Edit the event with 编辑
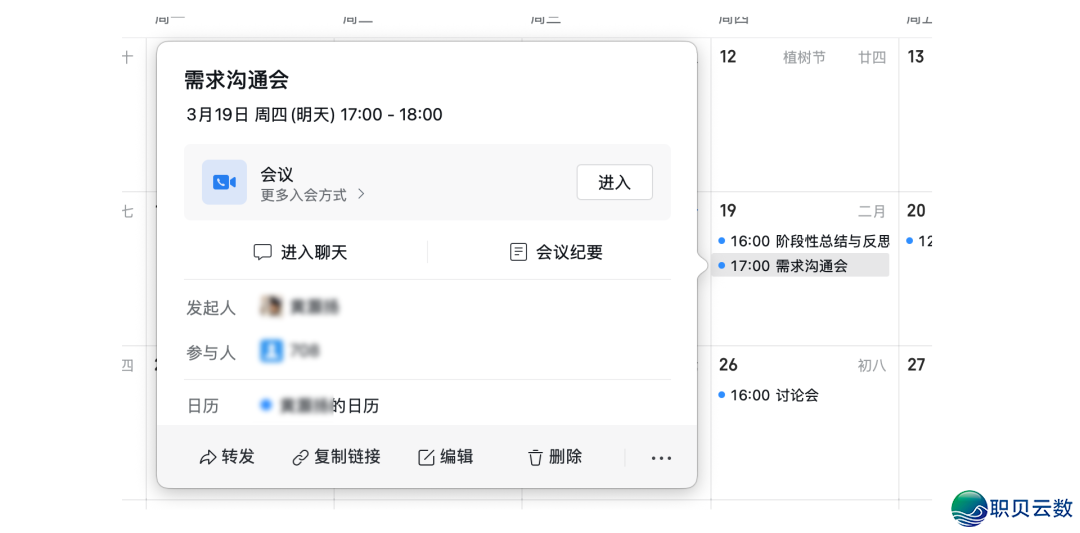The width and height of the screenshot is (1080, 533). tap(446, 457)
